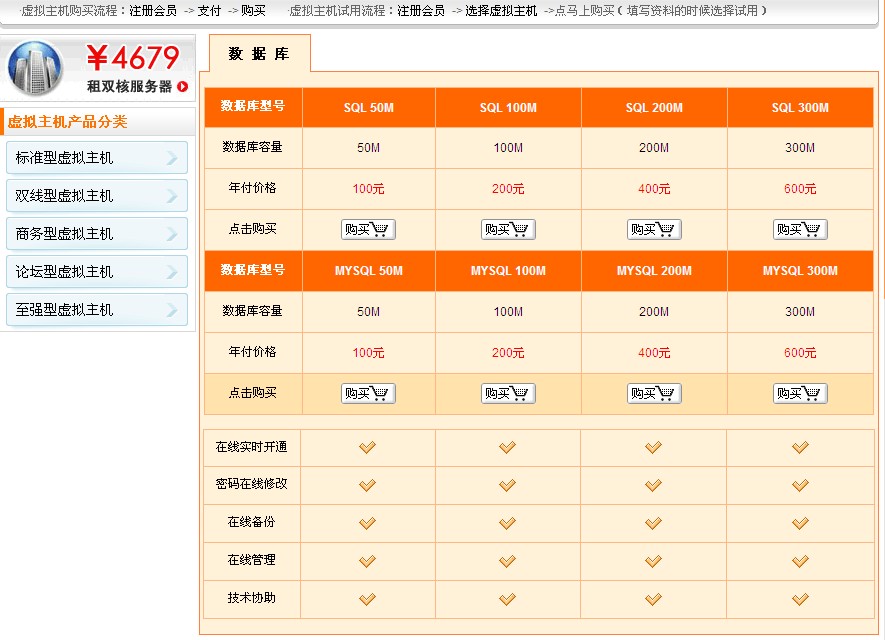Click the SQL 100M buy cart button
Image resolution: width=885 pixels, height=640 pixels.
pos(508,230)
